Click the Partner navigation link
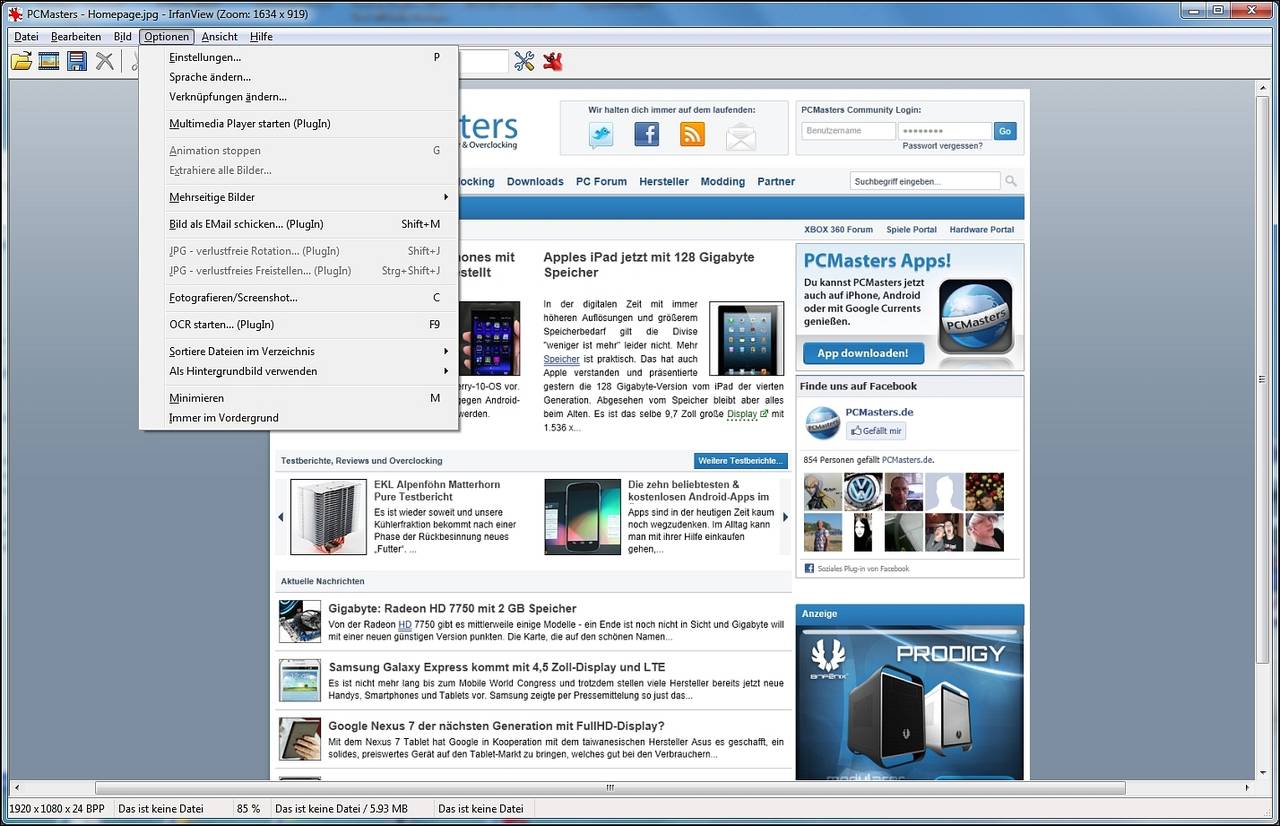 pyautogui.click(x=776, y=182)
